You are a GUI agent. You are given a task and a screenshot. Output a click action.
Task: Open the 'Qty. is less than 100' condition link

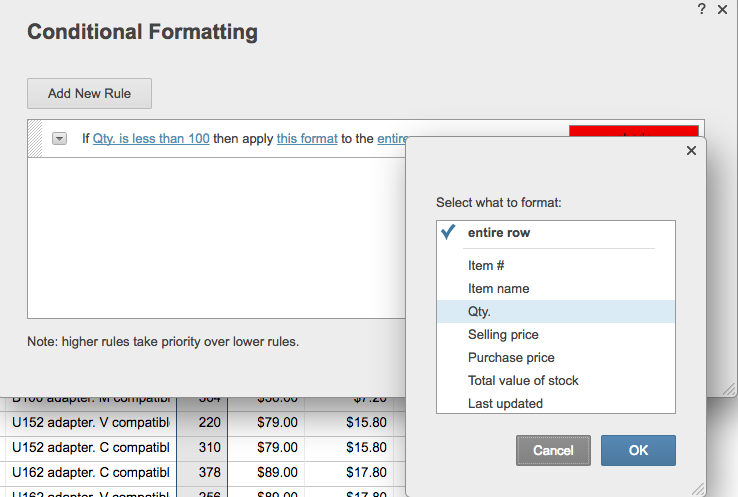[x=151, y=139]
